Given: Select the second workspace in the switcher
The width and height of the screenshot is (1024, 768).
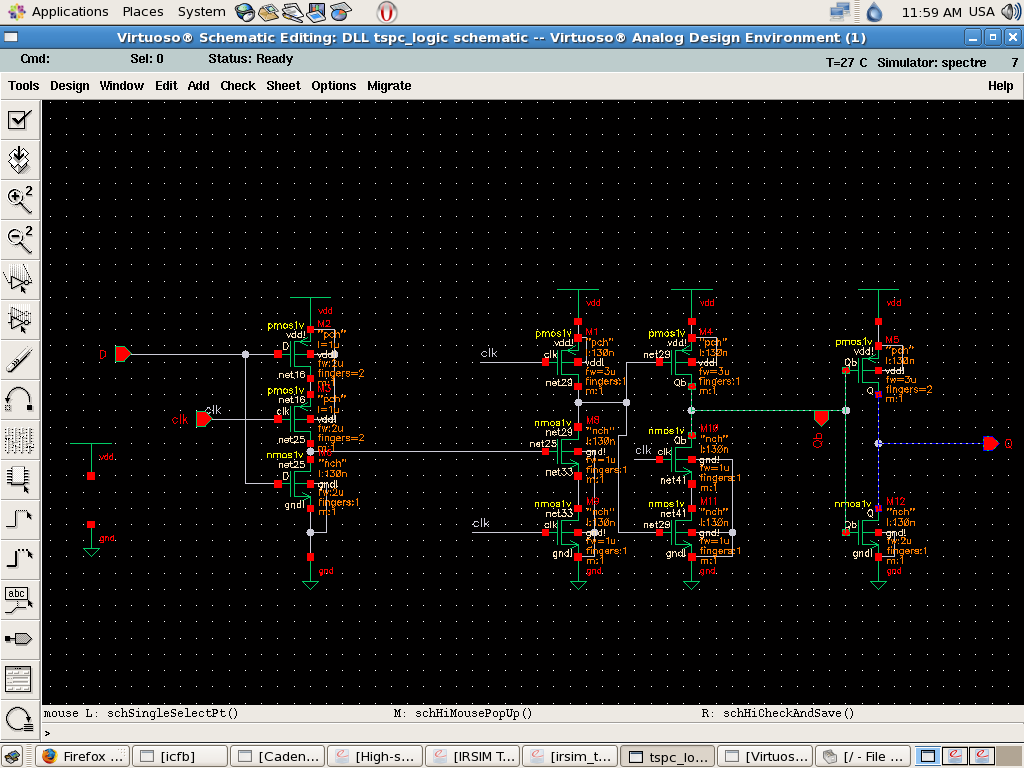Looking at the screenshot, I should click(954, 756).
